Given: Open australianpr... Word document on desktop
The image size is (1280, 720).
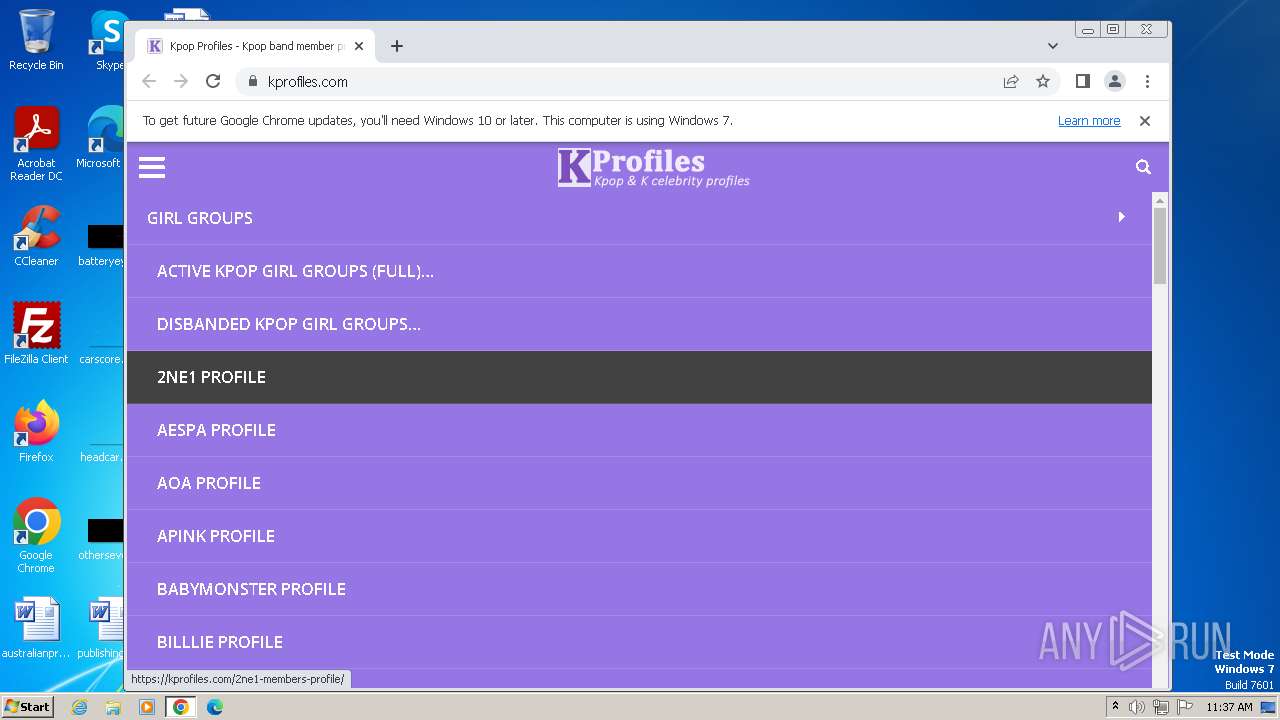Looking at the screenshot, I should click(x=36, y=628).
